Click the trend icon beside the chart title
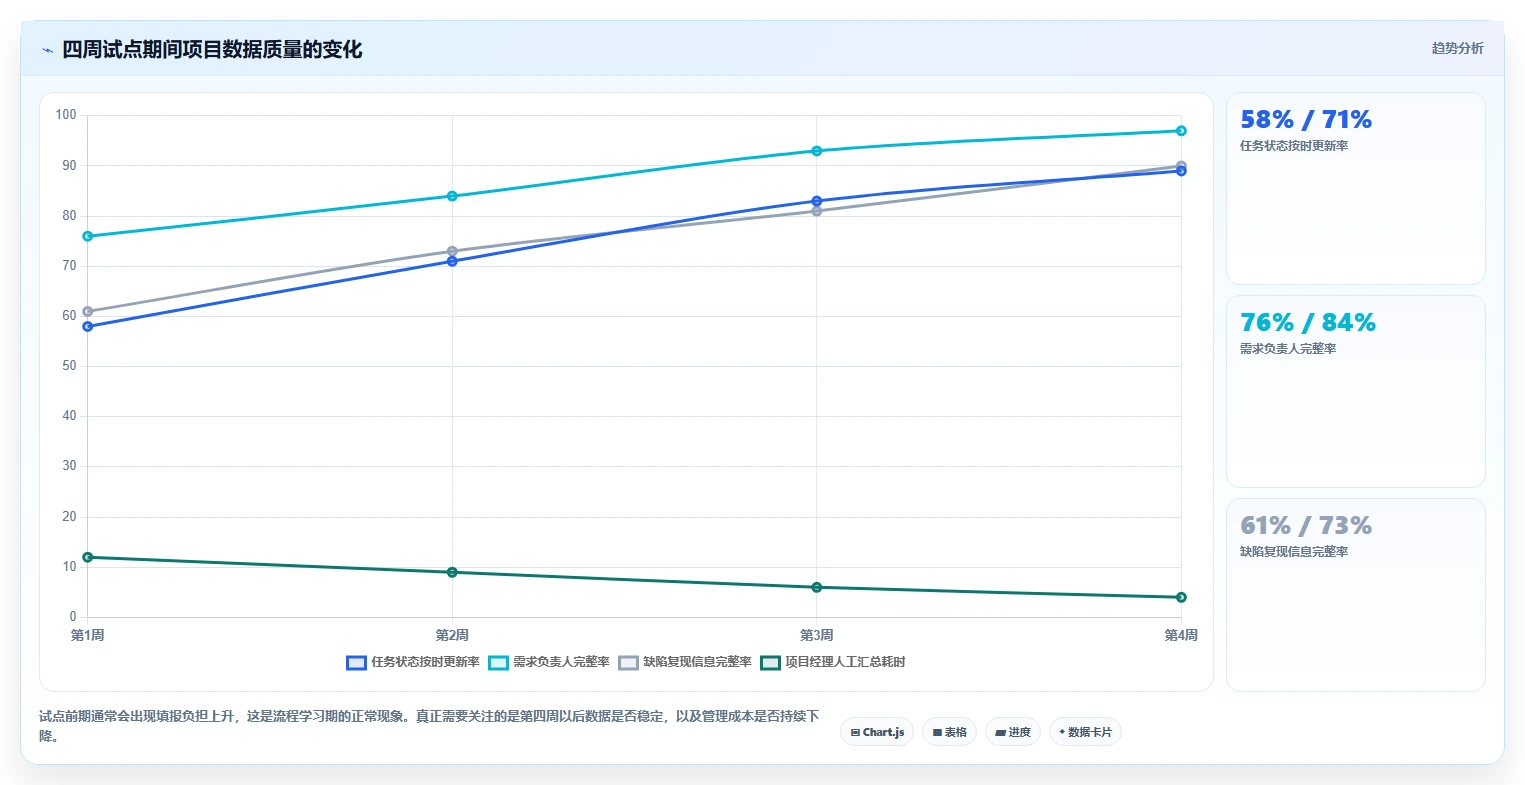Viewport: 1525px width, 785px height. click(47, 50)
